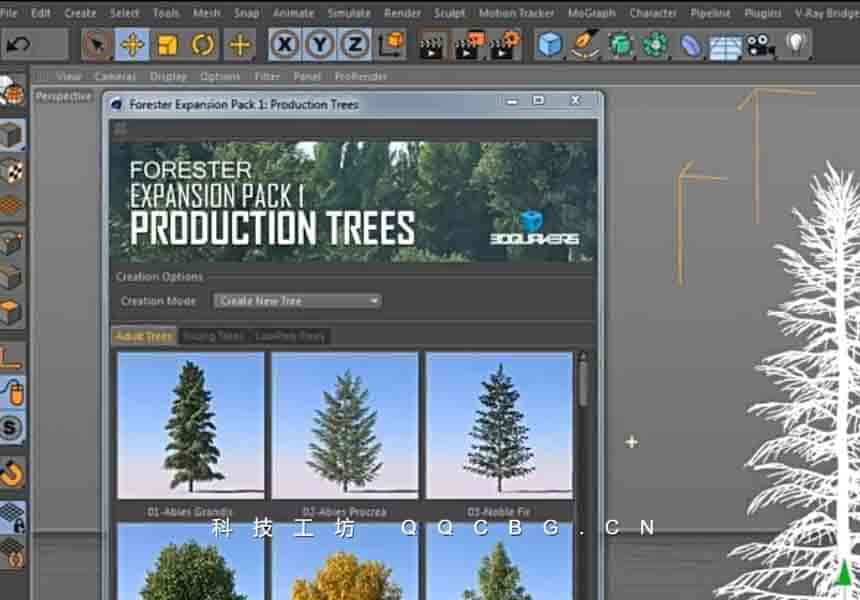Close the Forester Expansion Pack window

[x=575, y=100]
